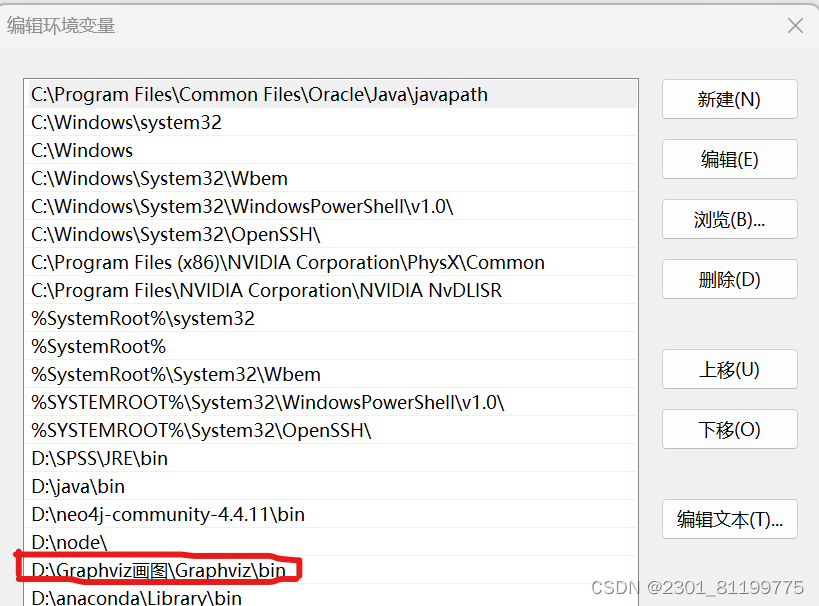Image resolution: width=819 pixels, height=606 pixels.
Task: Select the Windows OpenSSH path entry
Action: click(x=170, y=234)
